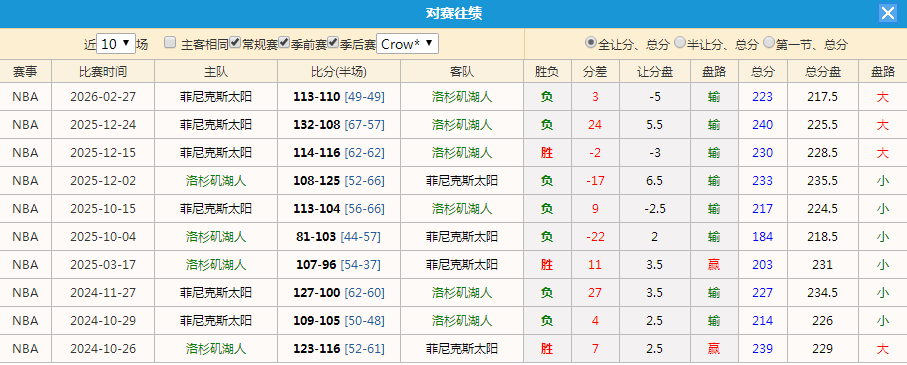The image size is (907, 365).
Task: Click away team 洛杉矶湖人 on 2026-02-27 row
Action: (462, 97)
